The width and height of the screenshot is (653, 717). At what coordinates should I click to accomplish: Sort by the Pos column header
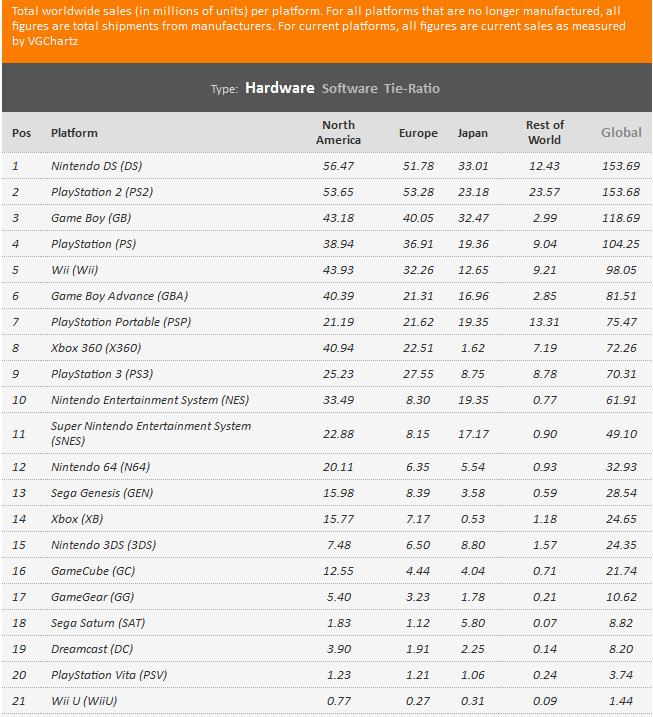[21, 133]
